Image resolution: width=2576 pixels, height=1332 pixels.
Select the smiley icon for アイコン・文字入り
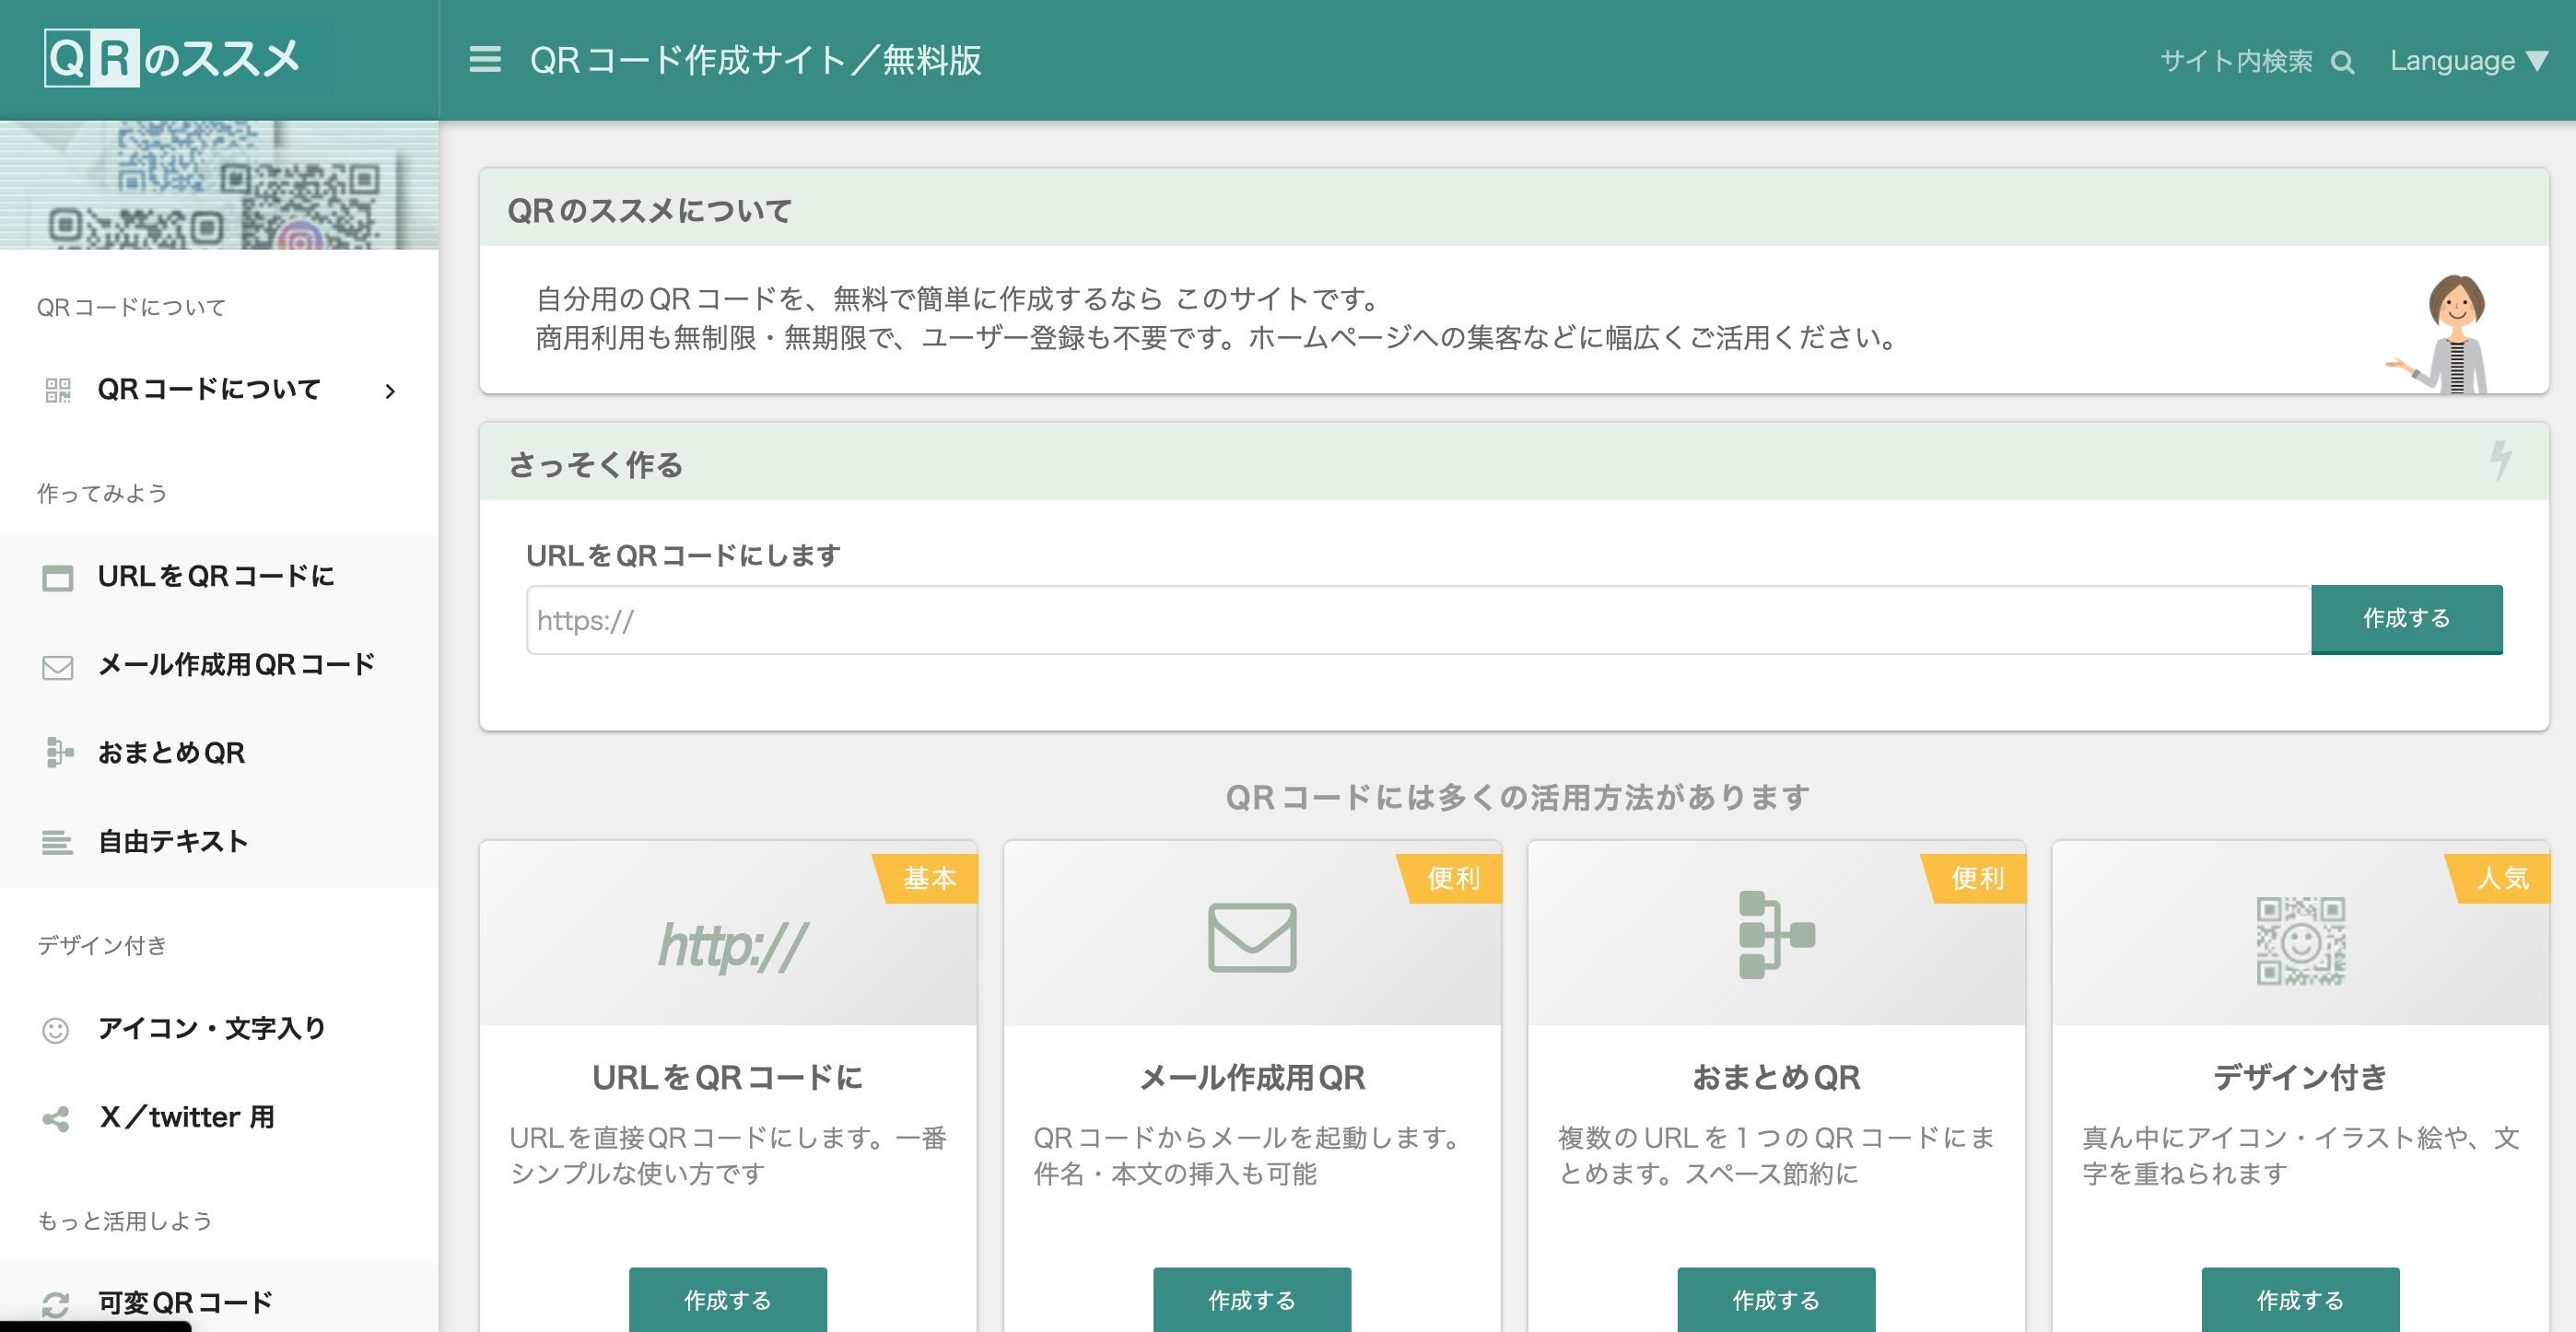(58, 1028)
